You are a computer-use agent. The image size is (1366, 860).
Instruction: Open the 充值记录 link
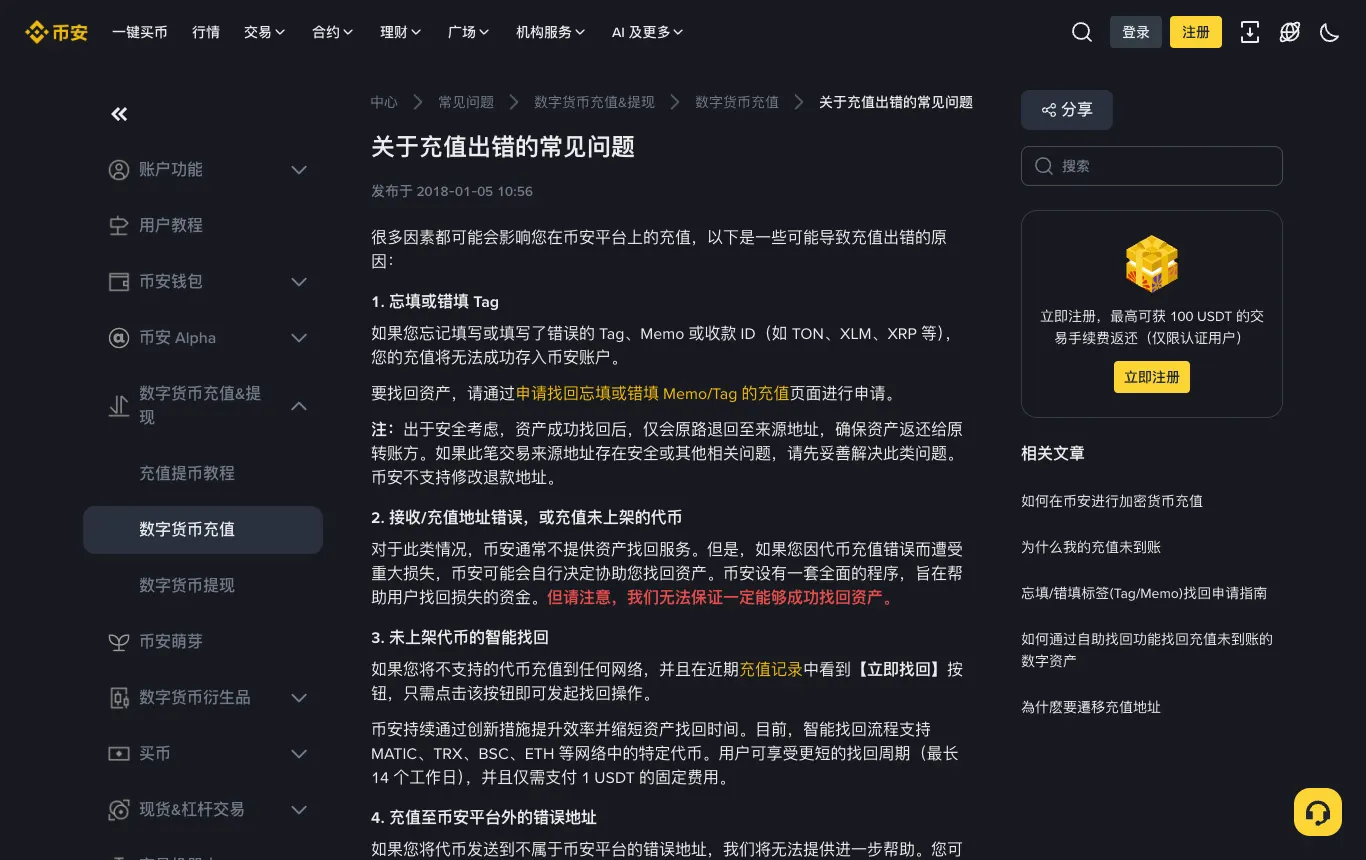click(x=771, y=670)
